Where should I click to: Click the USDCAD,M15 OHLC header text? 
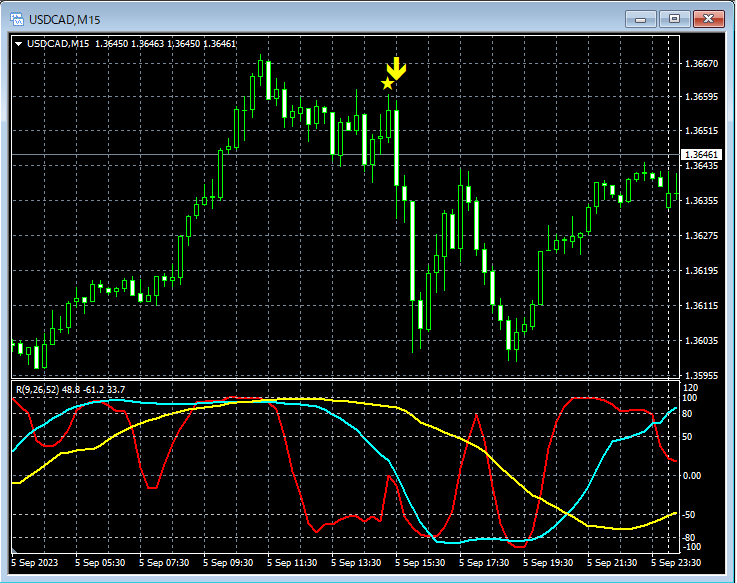click(x=131, y=44)
